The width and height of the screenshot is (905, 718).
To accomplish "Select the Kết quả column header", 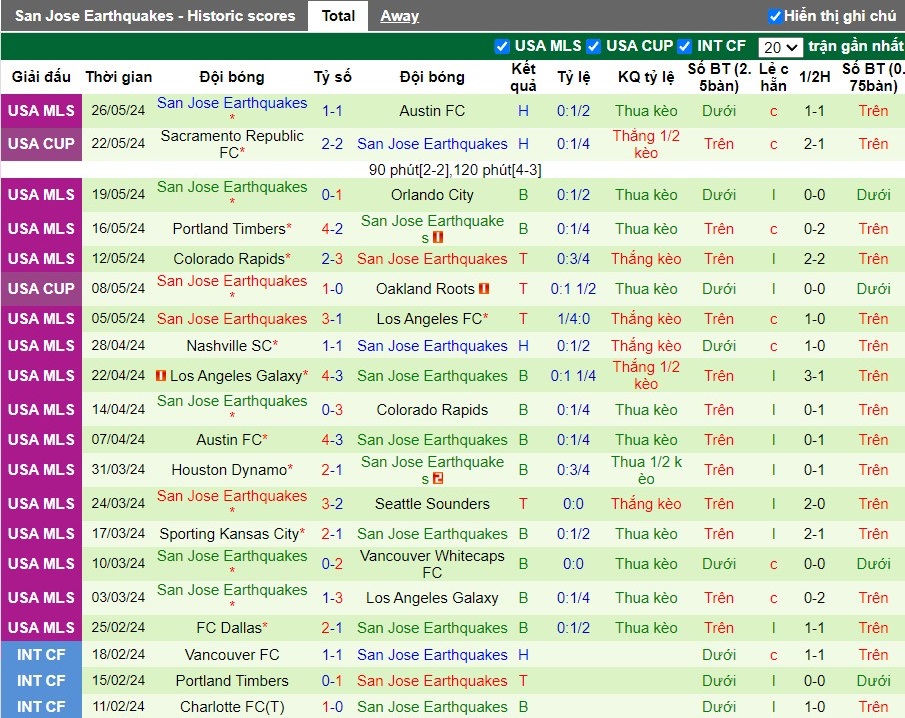I will pyautogui.click(x=523, y=77).
